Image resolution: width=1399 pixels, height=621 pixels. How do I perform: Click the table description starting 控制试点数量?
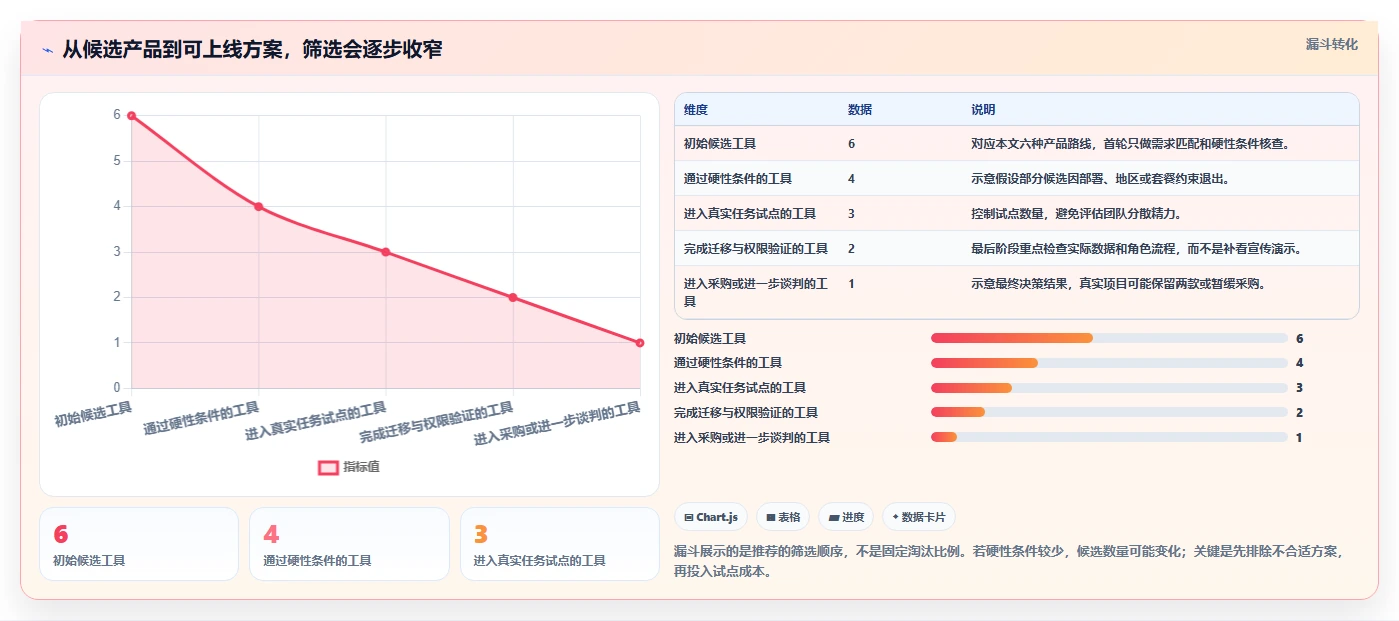pos(1077,214)
